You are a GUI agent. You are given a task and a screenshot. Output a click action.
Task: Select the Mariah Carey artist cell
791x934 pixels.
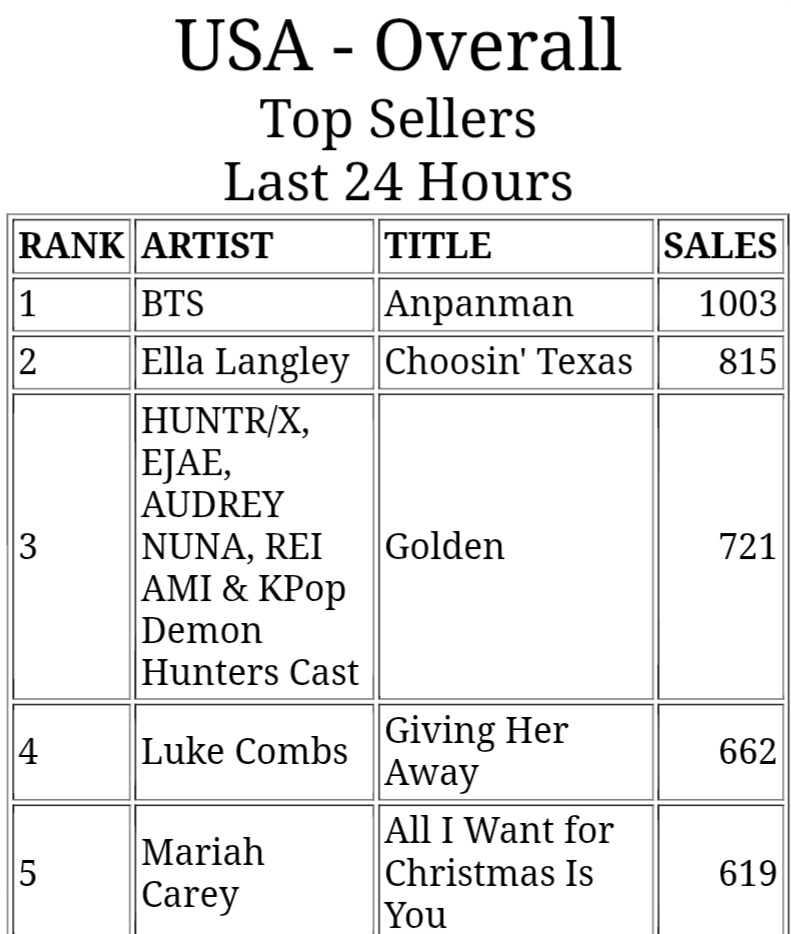[x=203, y=873]
